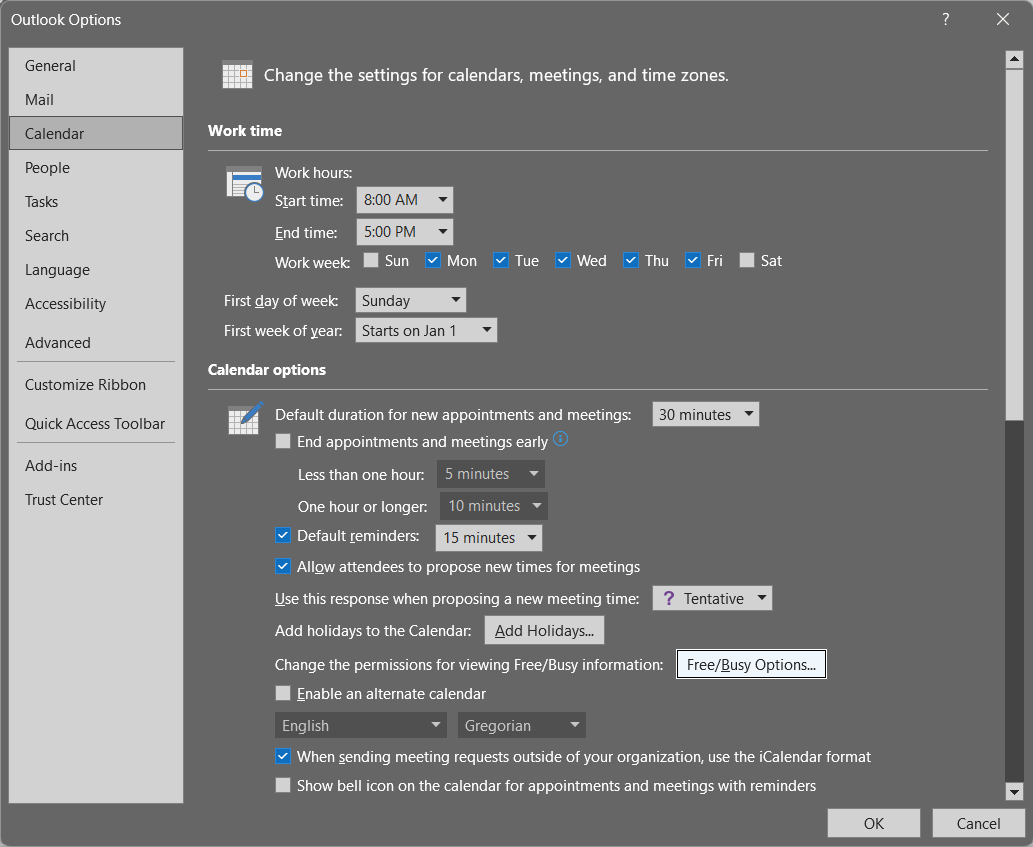Open the Trust Center page

96,499
